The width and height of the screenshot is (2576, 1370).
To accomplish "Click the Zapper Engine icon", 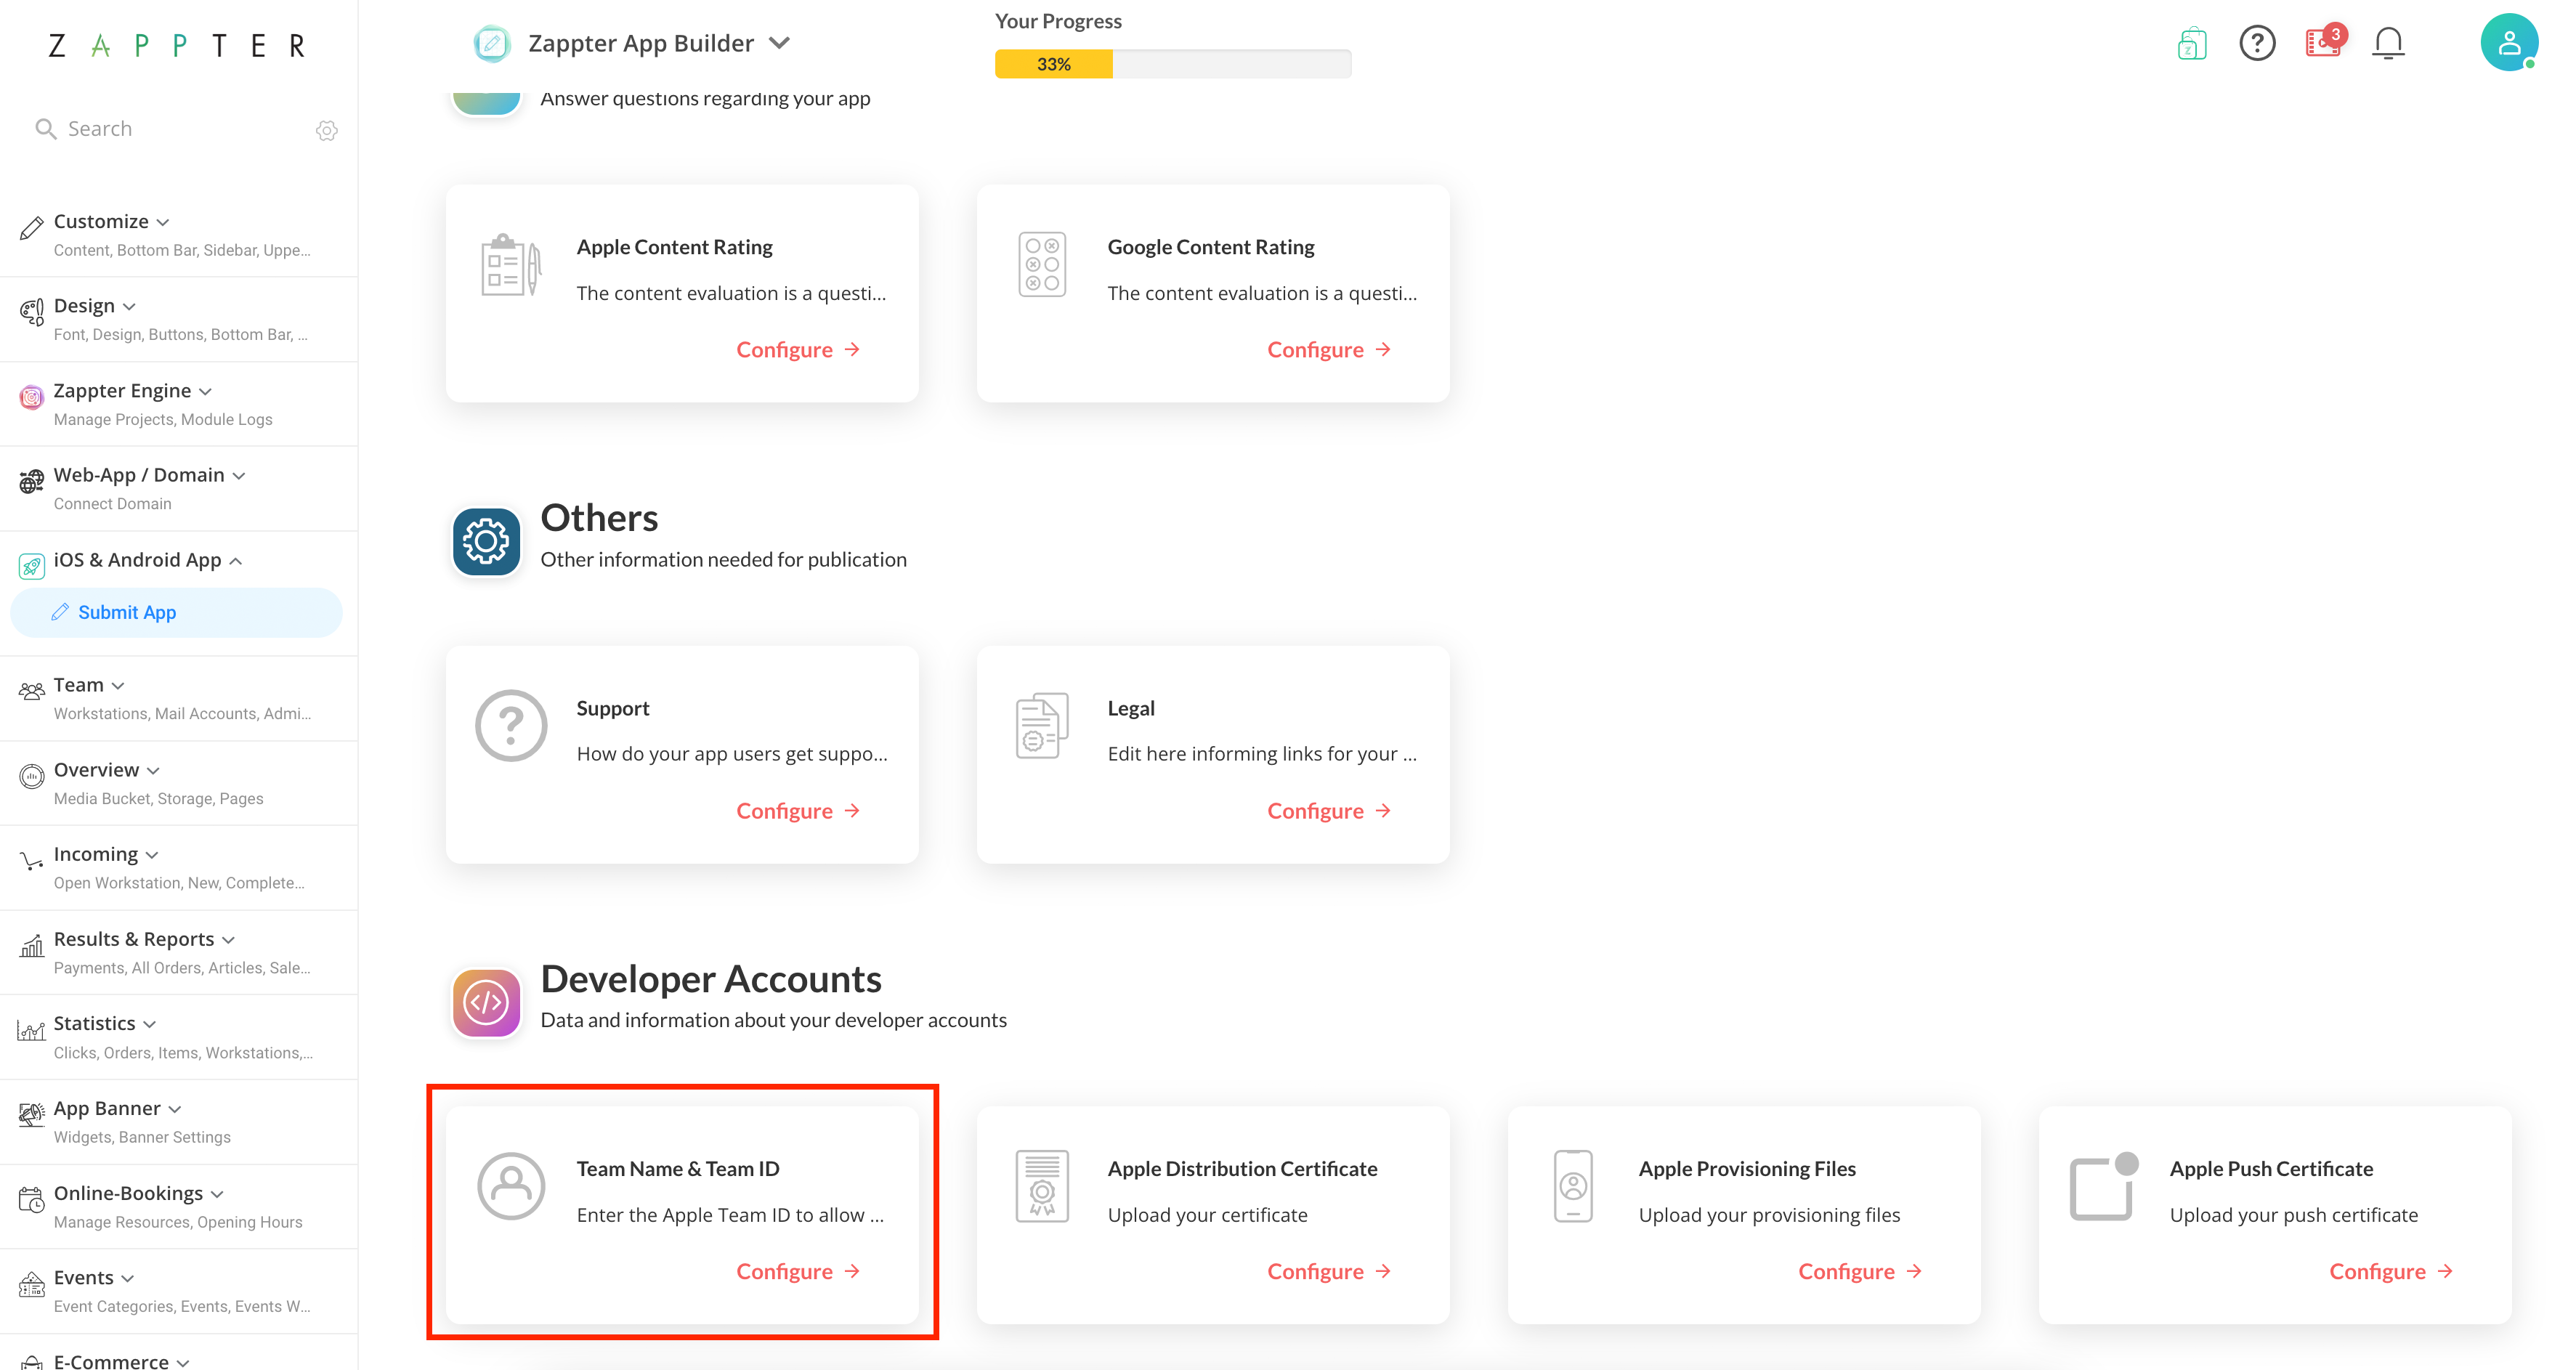I will (x=31, y=397).
